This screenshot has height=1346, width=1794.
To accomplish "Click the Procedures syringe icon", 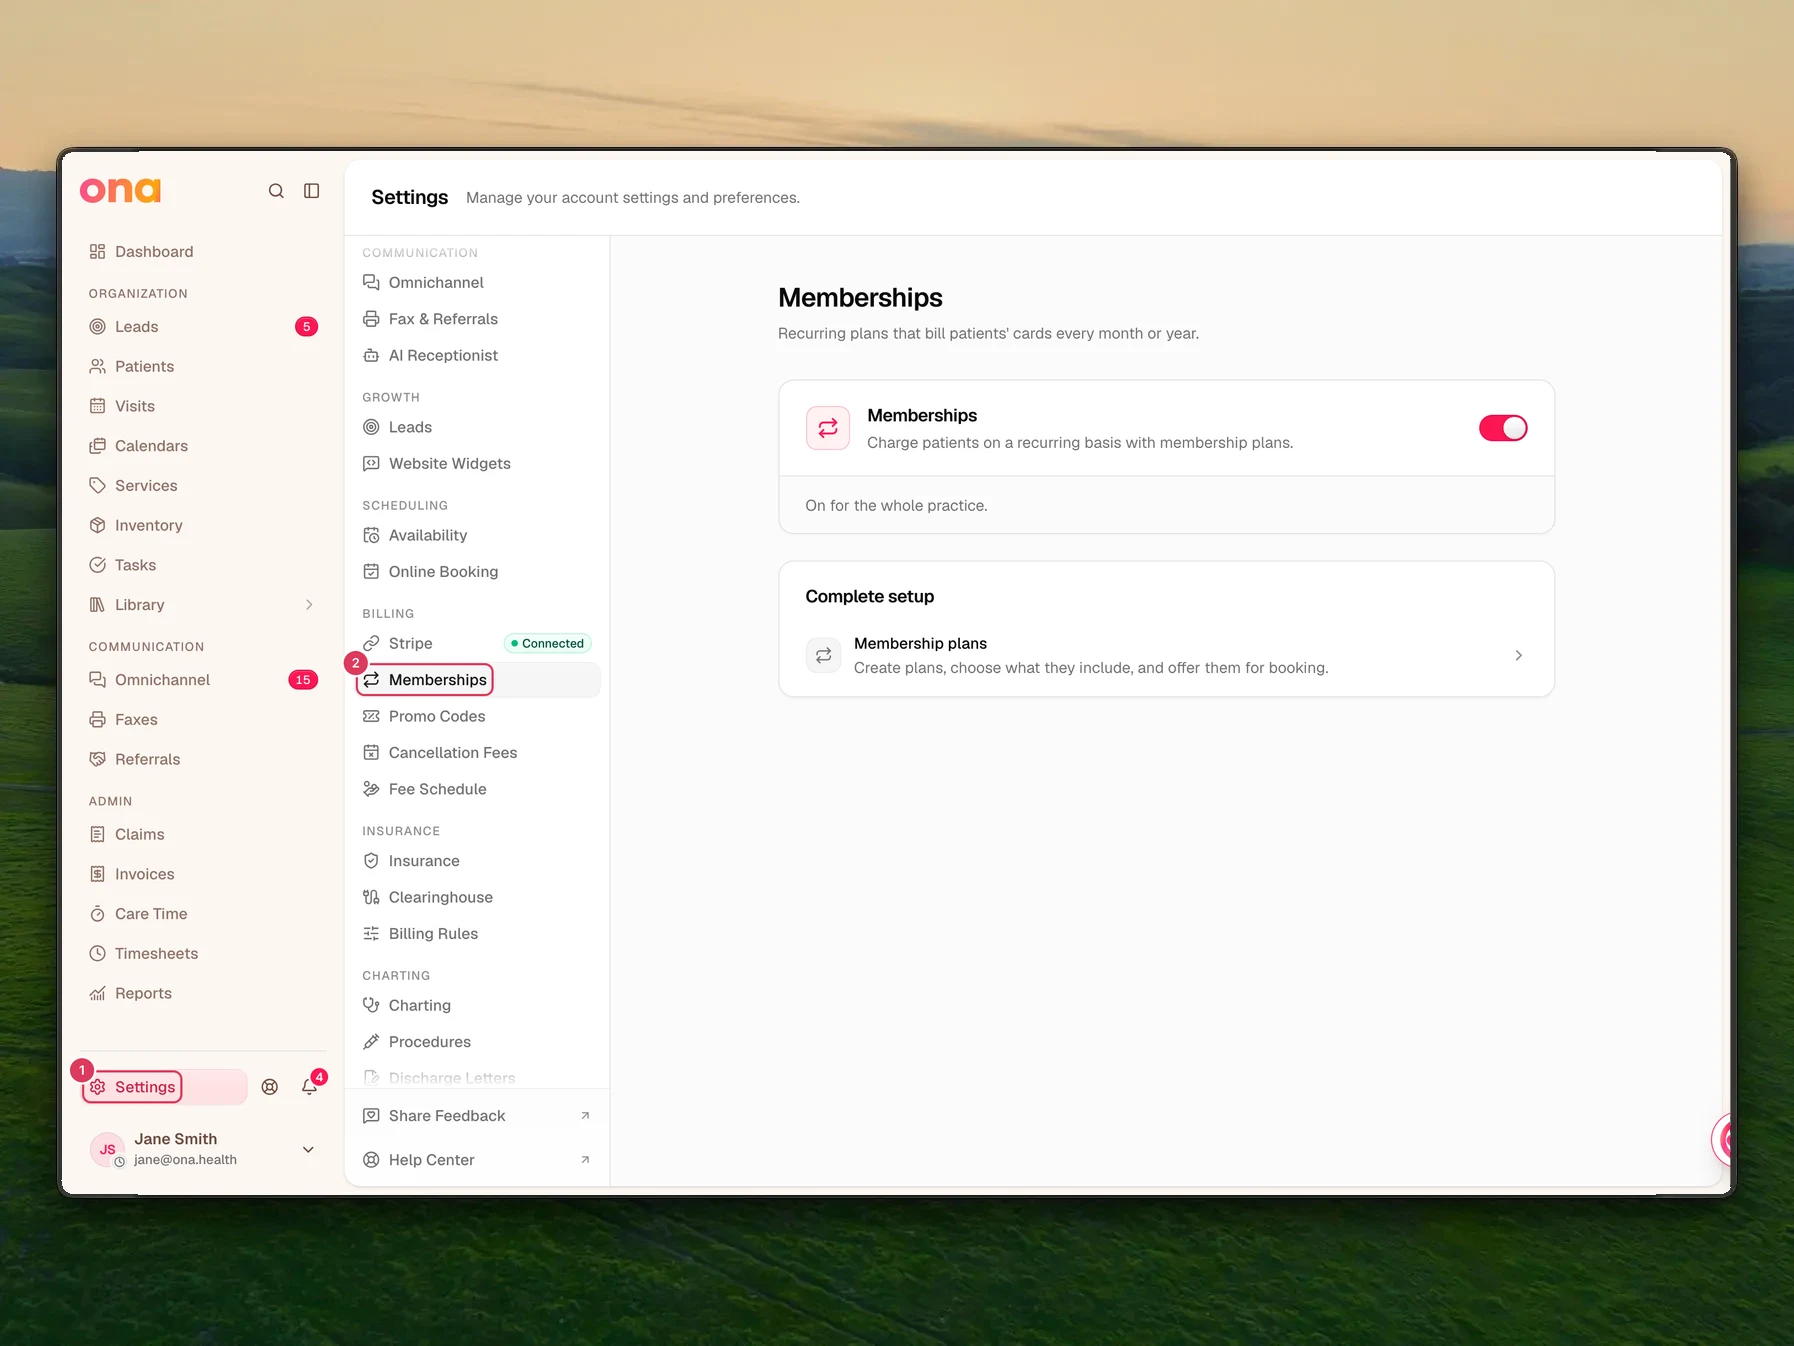I will pos(371,1042).
